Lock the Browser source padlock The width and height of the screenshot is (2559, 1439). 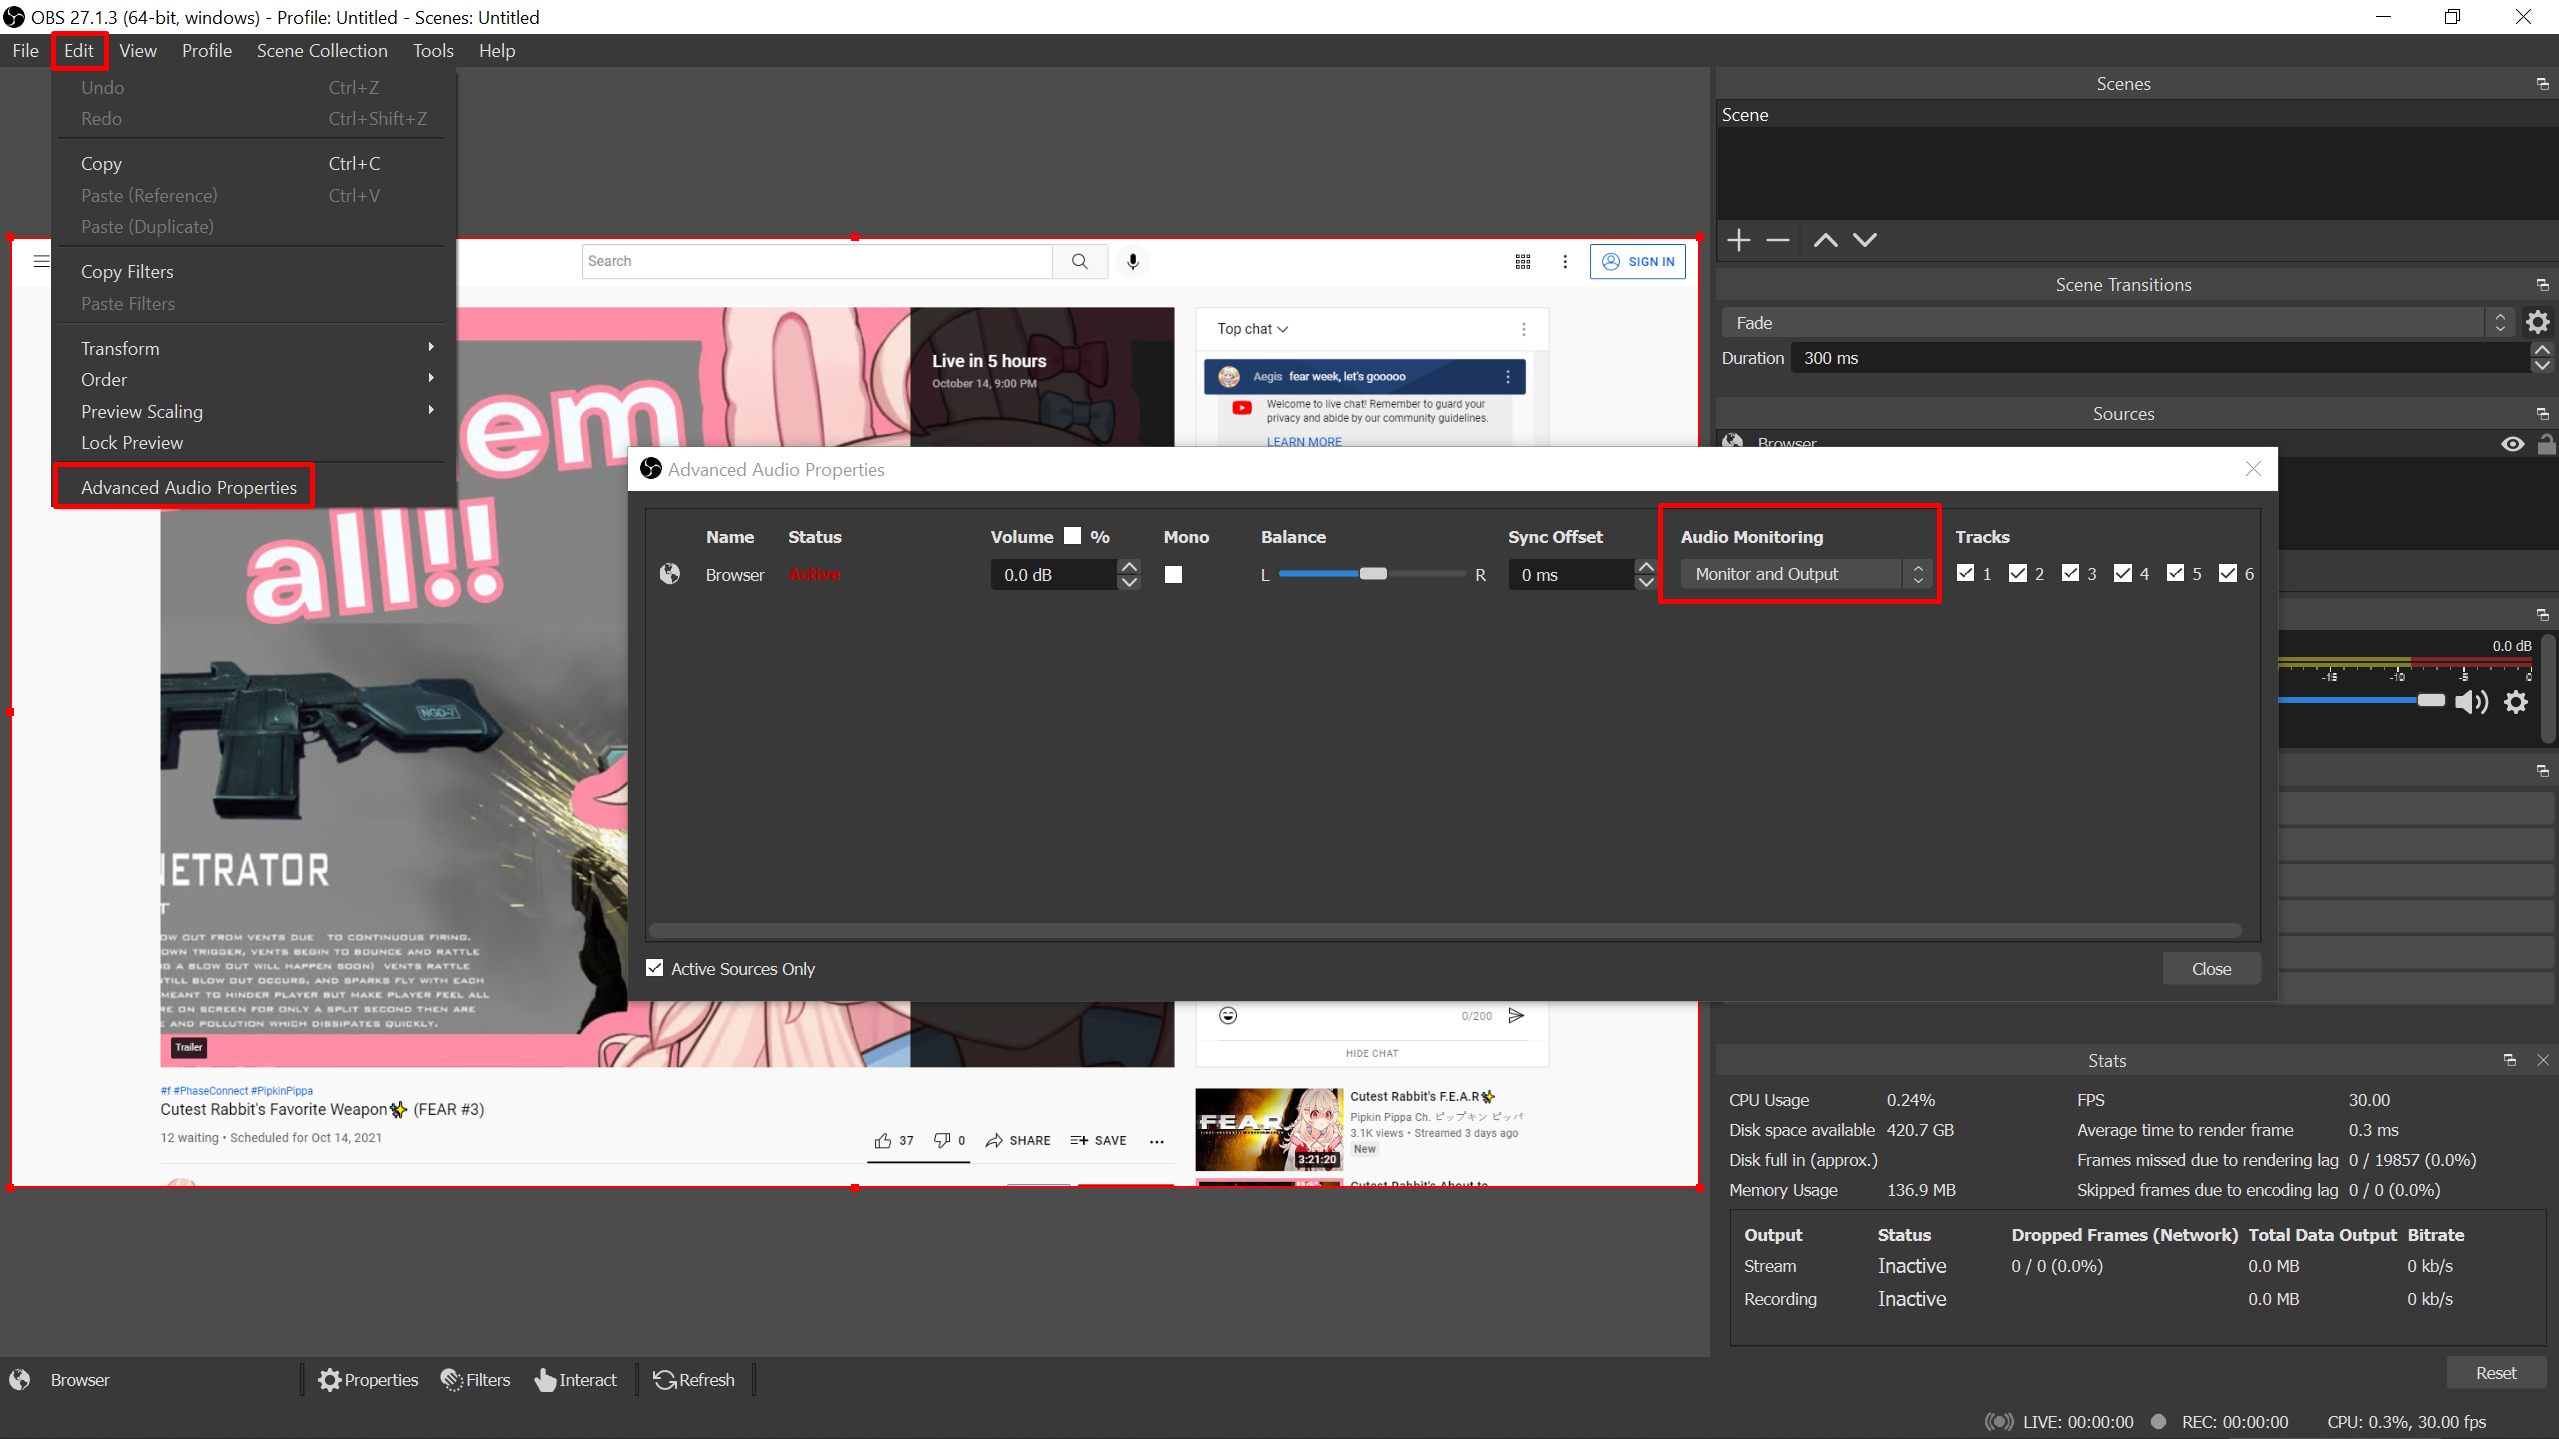click(2546, 443)
